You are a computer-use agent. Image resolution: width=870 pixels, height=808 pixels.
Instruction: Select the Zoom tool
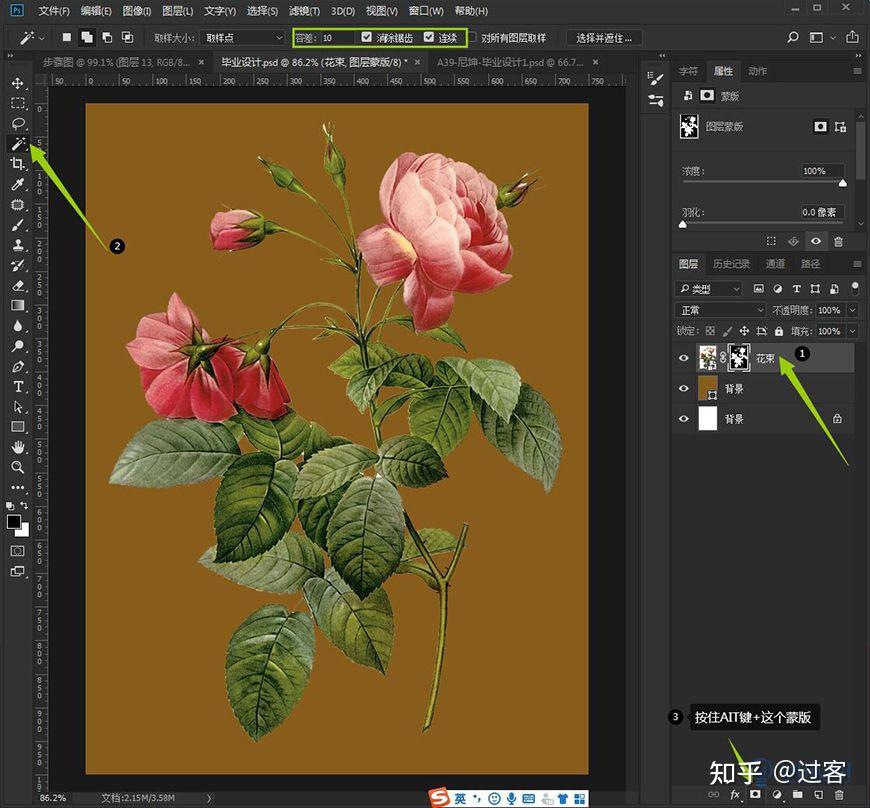17,467
